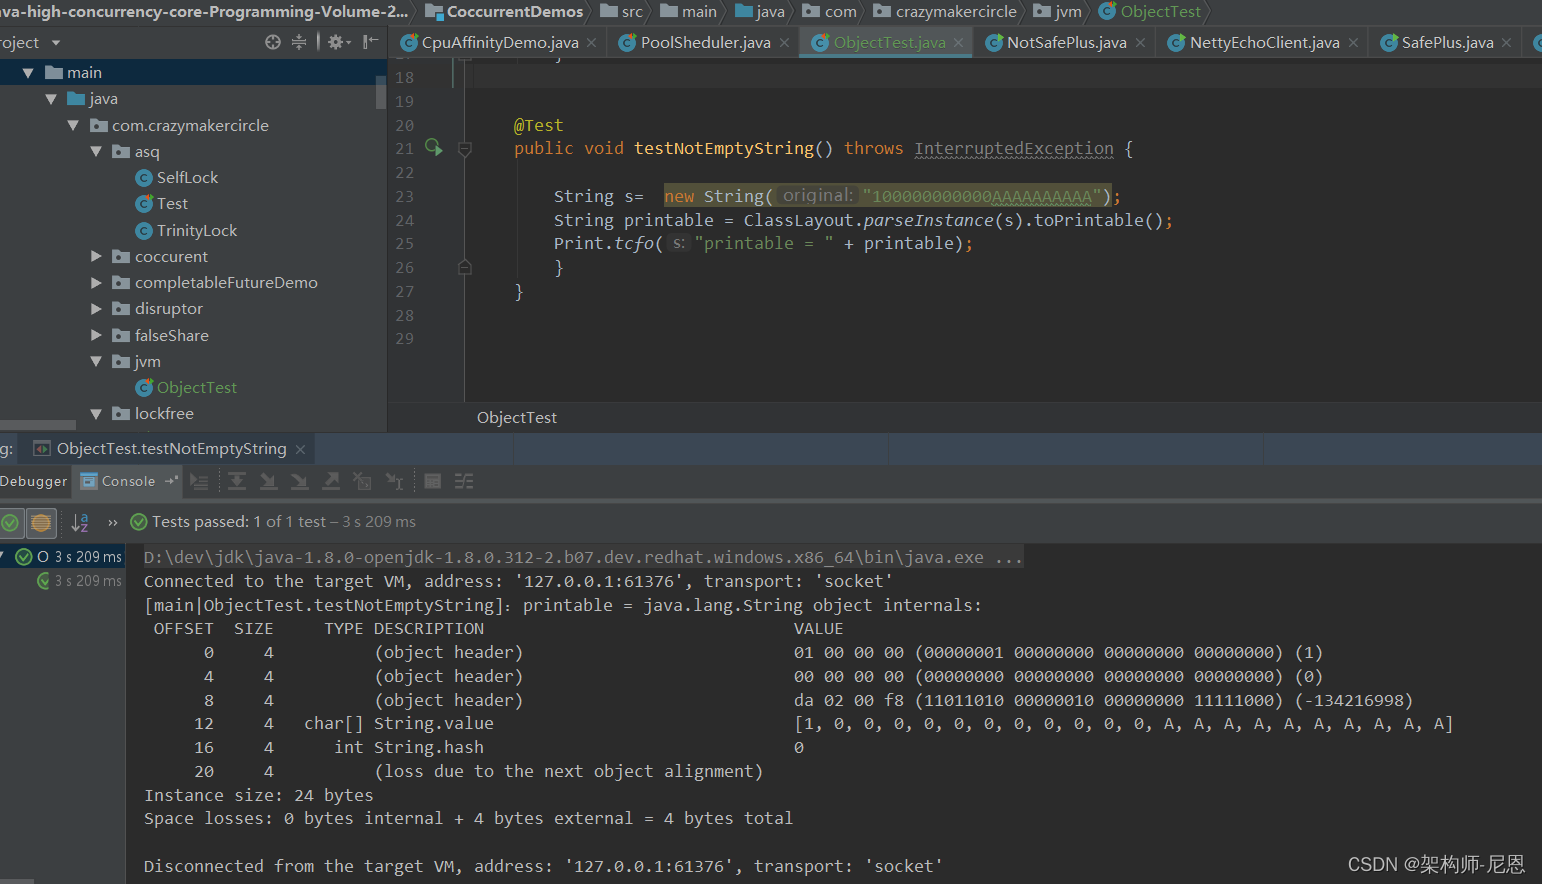1542x884 pixels.
Task: Expand the disruptor package
Action: point(96,309)
